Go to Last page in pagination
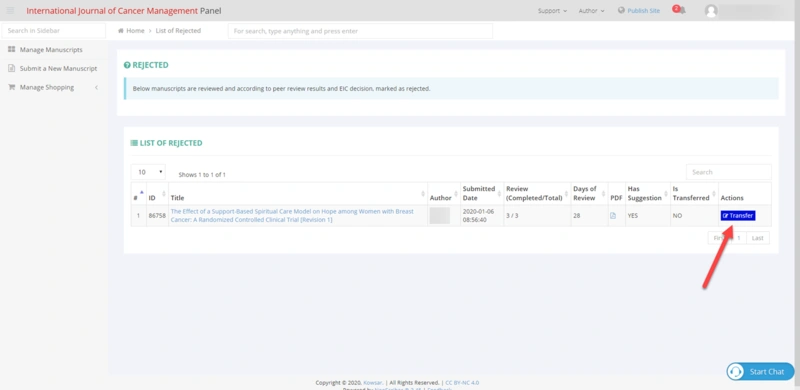This screenshot has height=390, width=800. pyautogui.click(x=758, y=238)
